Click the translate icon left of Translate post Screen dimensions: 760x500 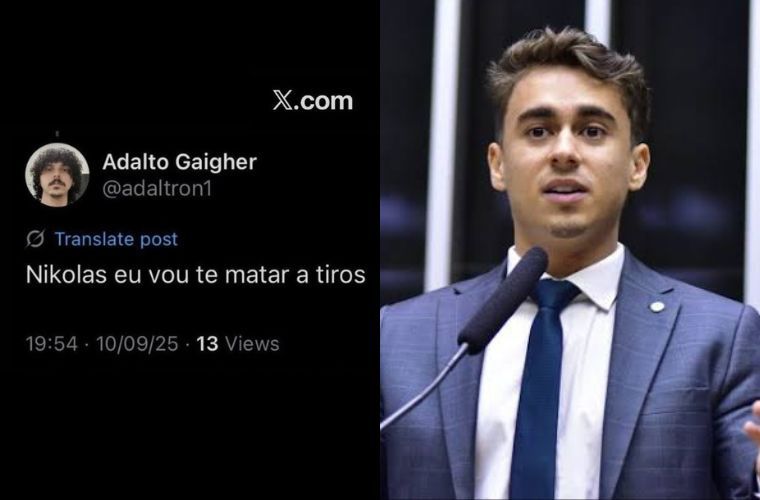[35, 239]
